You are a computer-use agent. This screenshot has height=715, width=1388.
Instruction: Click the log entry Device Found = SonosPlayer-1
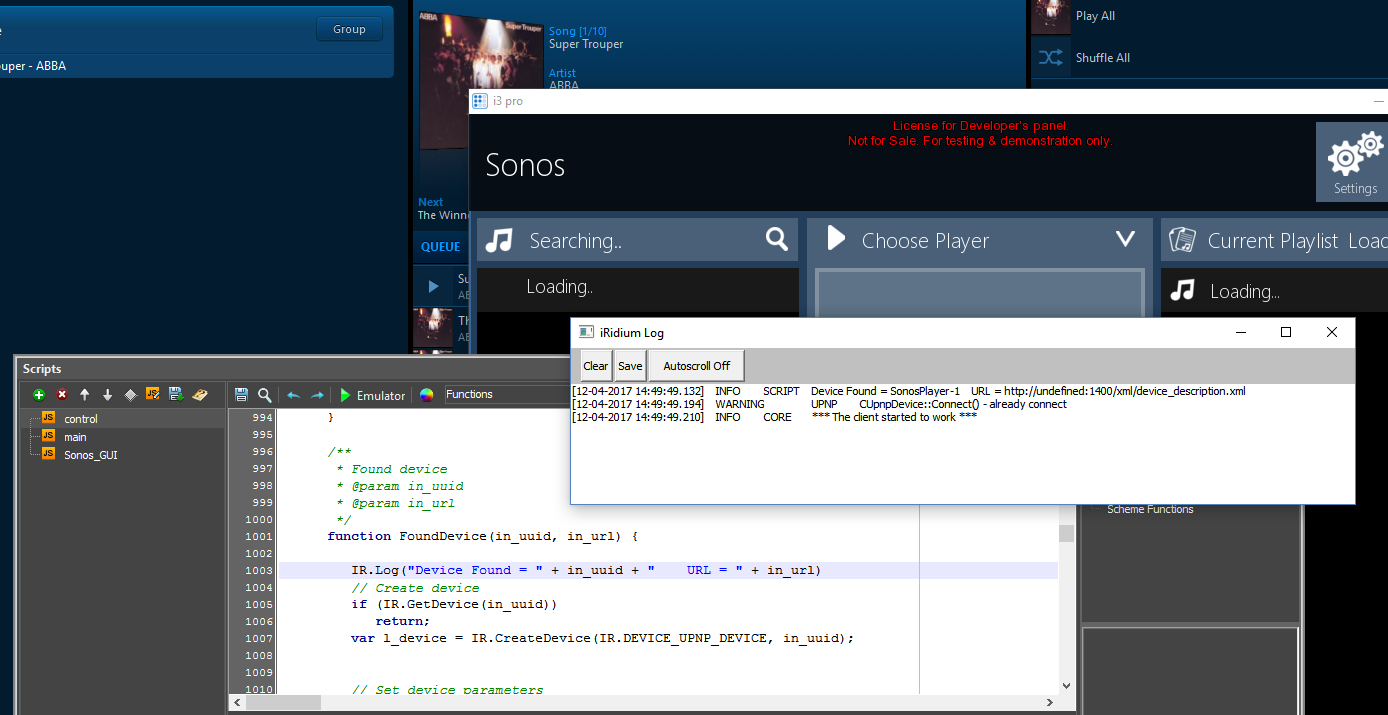click(x=909, y=391)
